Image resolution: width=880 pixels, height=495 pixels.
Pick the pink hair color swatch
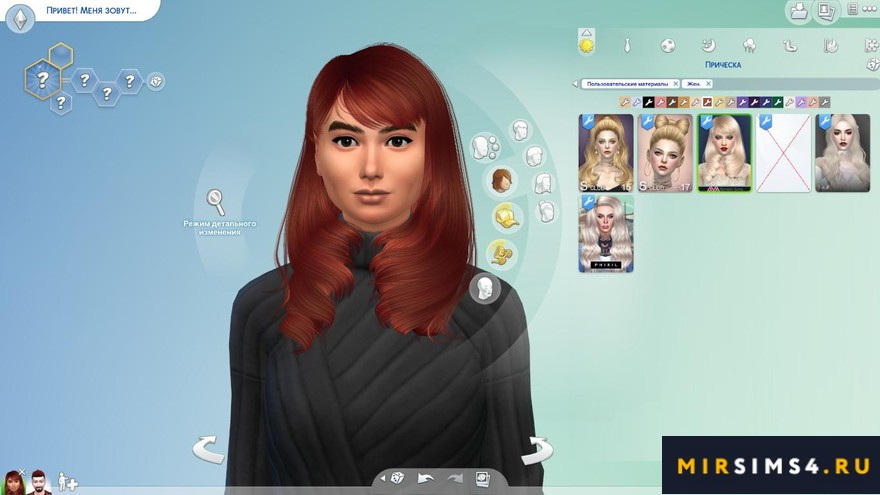[x=661, y=102]
